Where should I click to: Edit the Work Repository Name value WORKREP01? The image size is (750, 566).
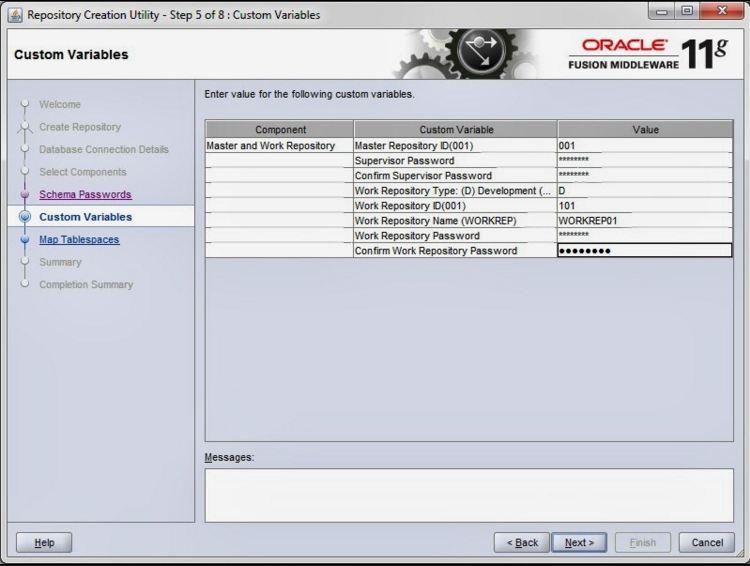[x=645, y=221]
